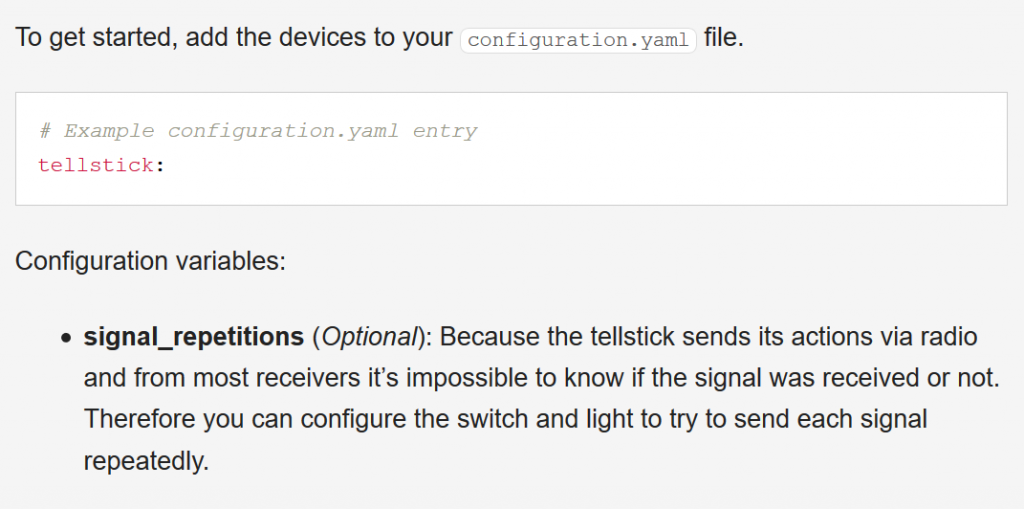Click the inline configuration.yaml code label
1024x509 pixels.
(579, 40)
